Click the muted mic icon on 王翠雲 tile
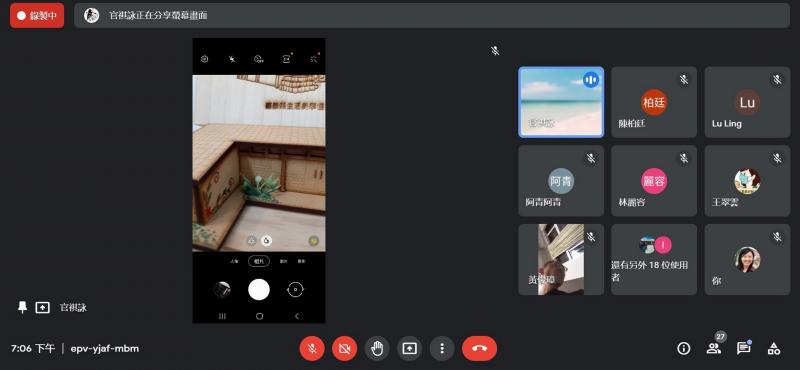Screen dimensions: 800x370 coord(777,158)
